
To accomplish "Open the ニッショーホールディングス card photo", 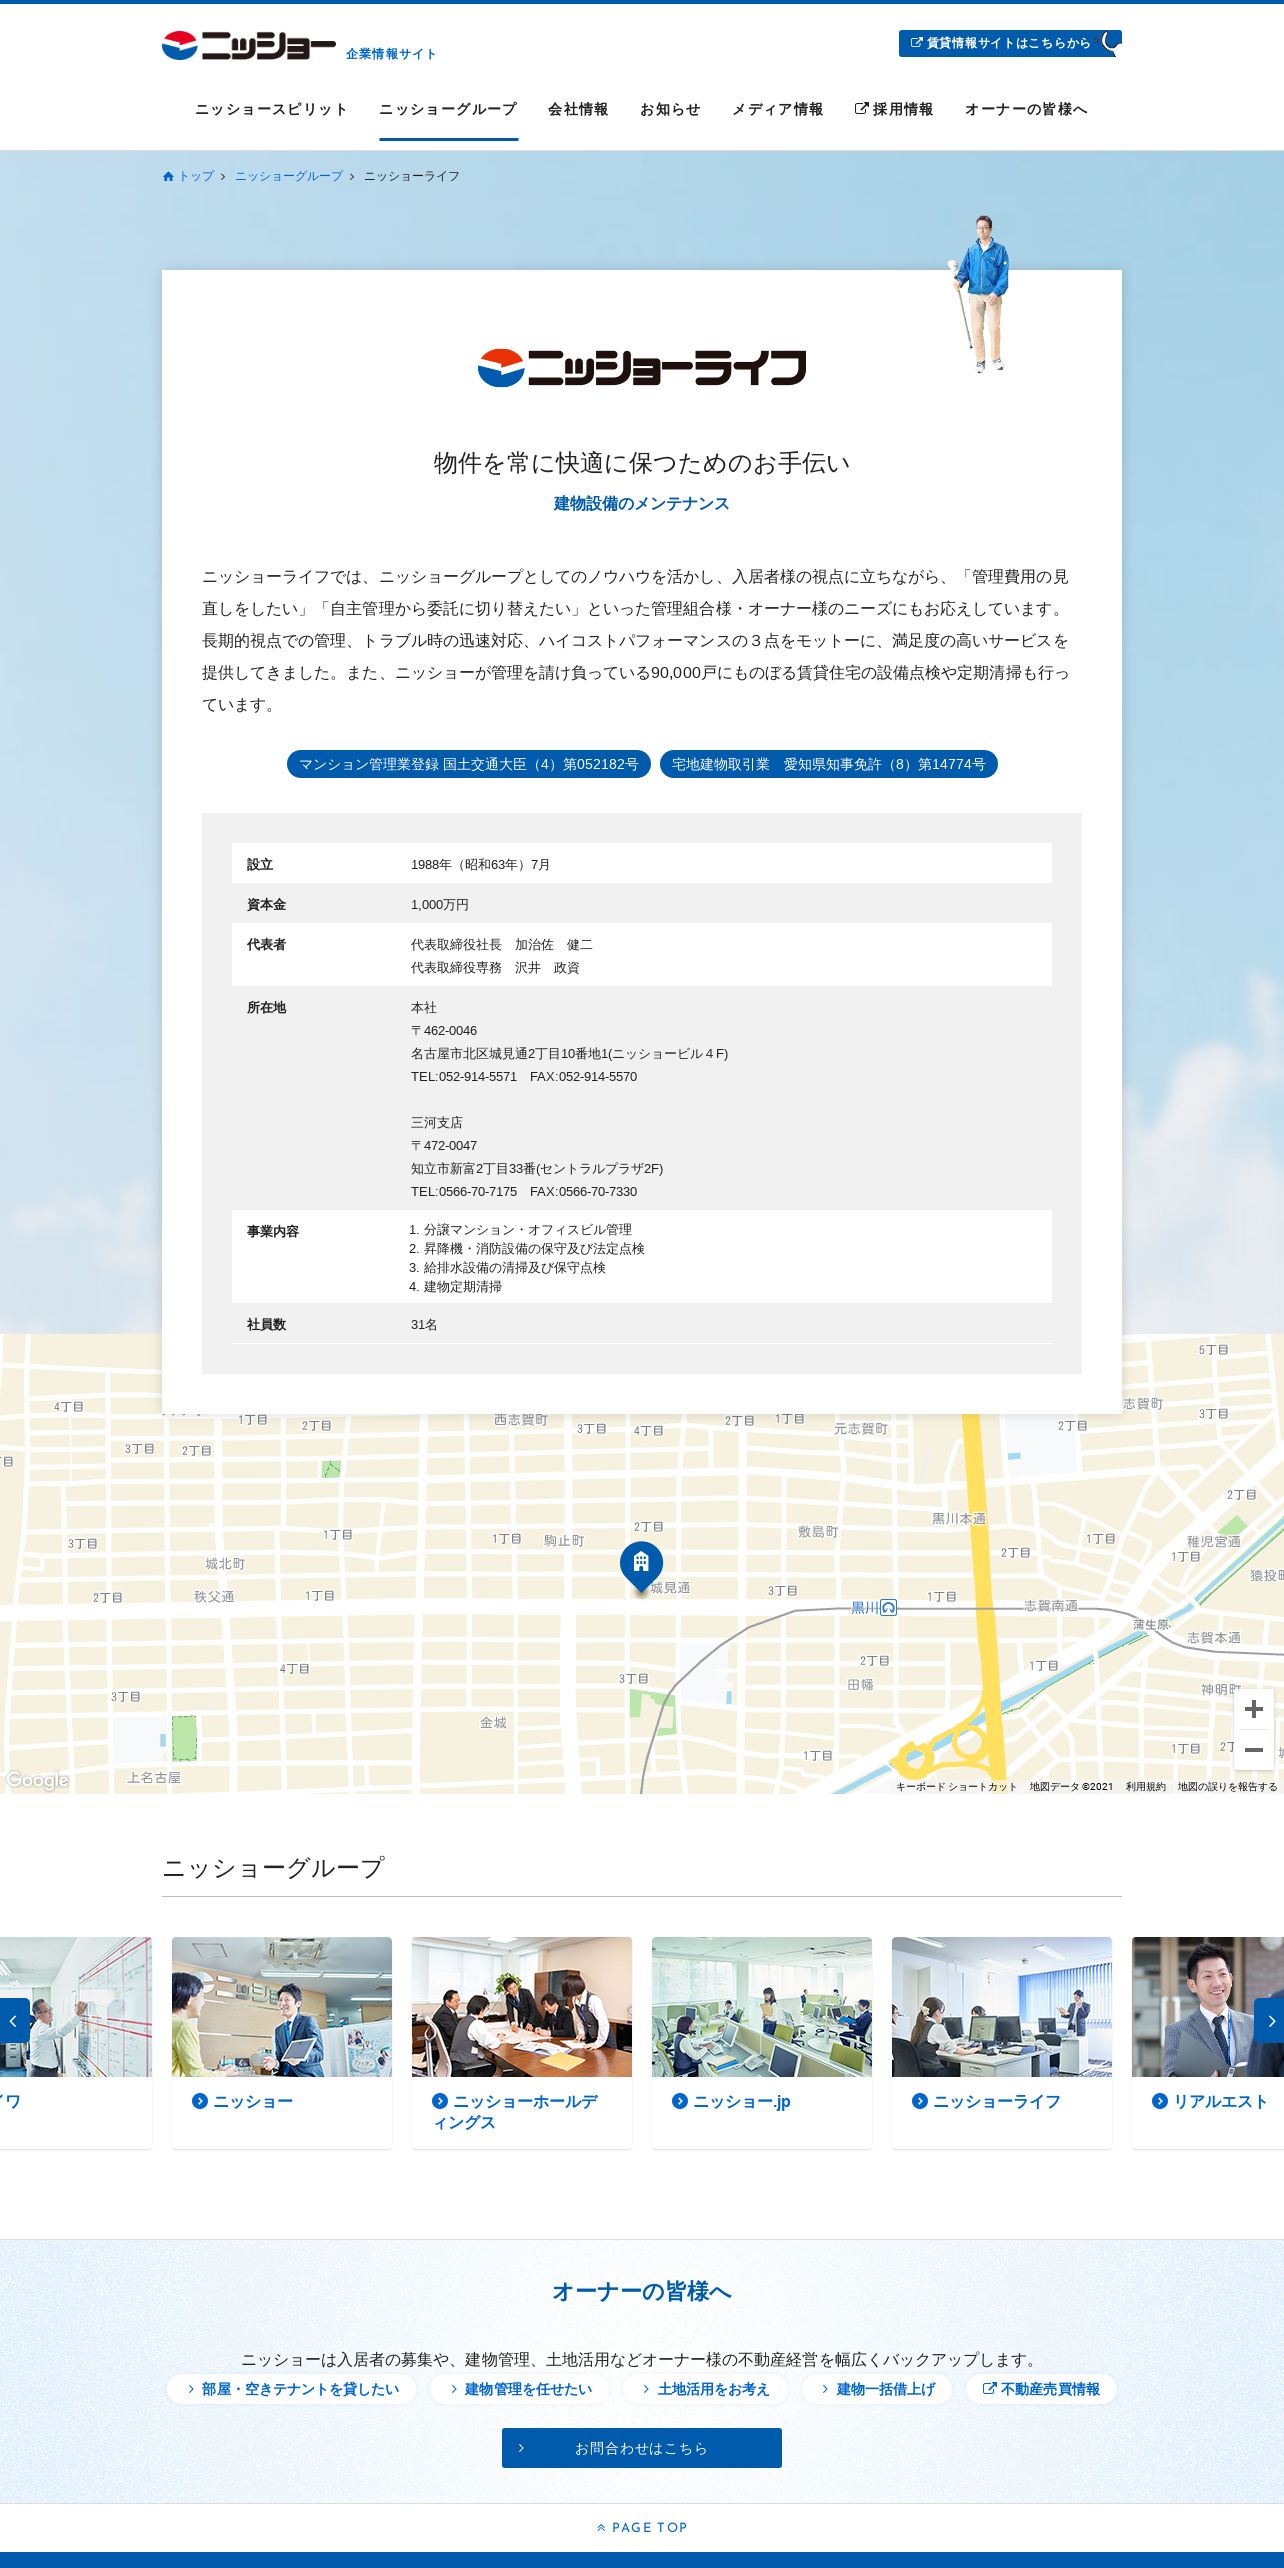I will pyautogui.click(x=522, y=2007).
